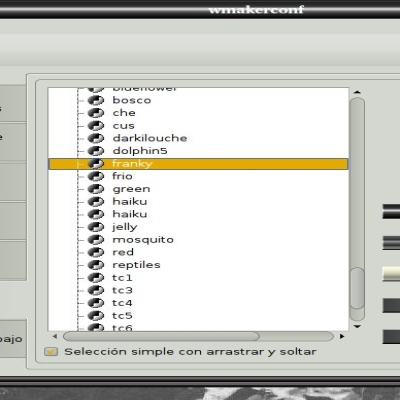Select the darkilouche theme entry
Screen dimensions: 400x400
150,138
